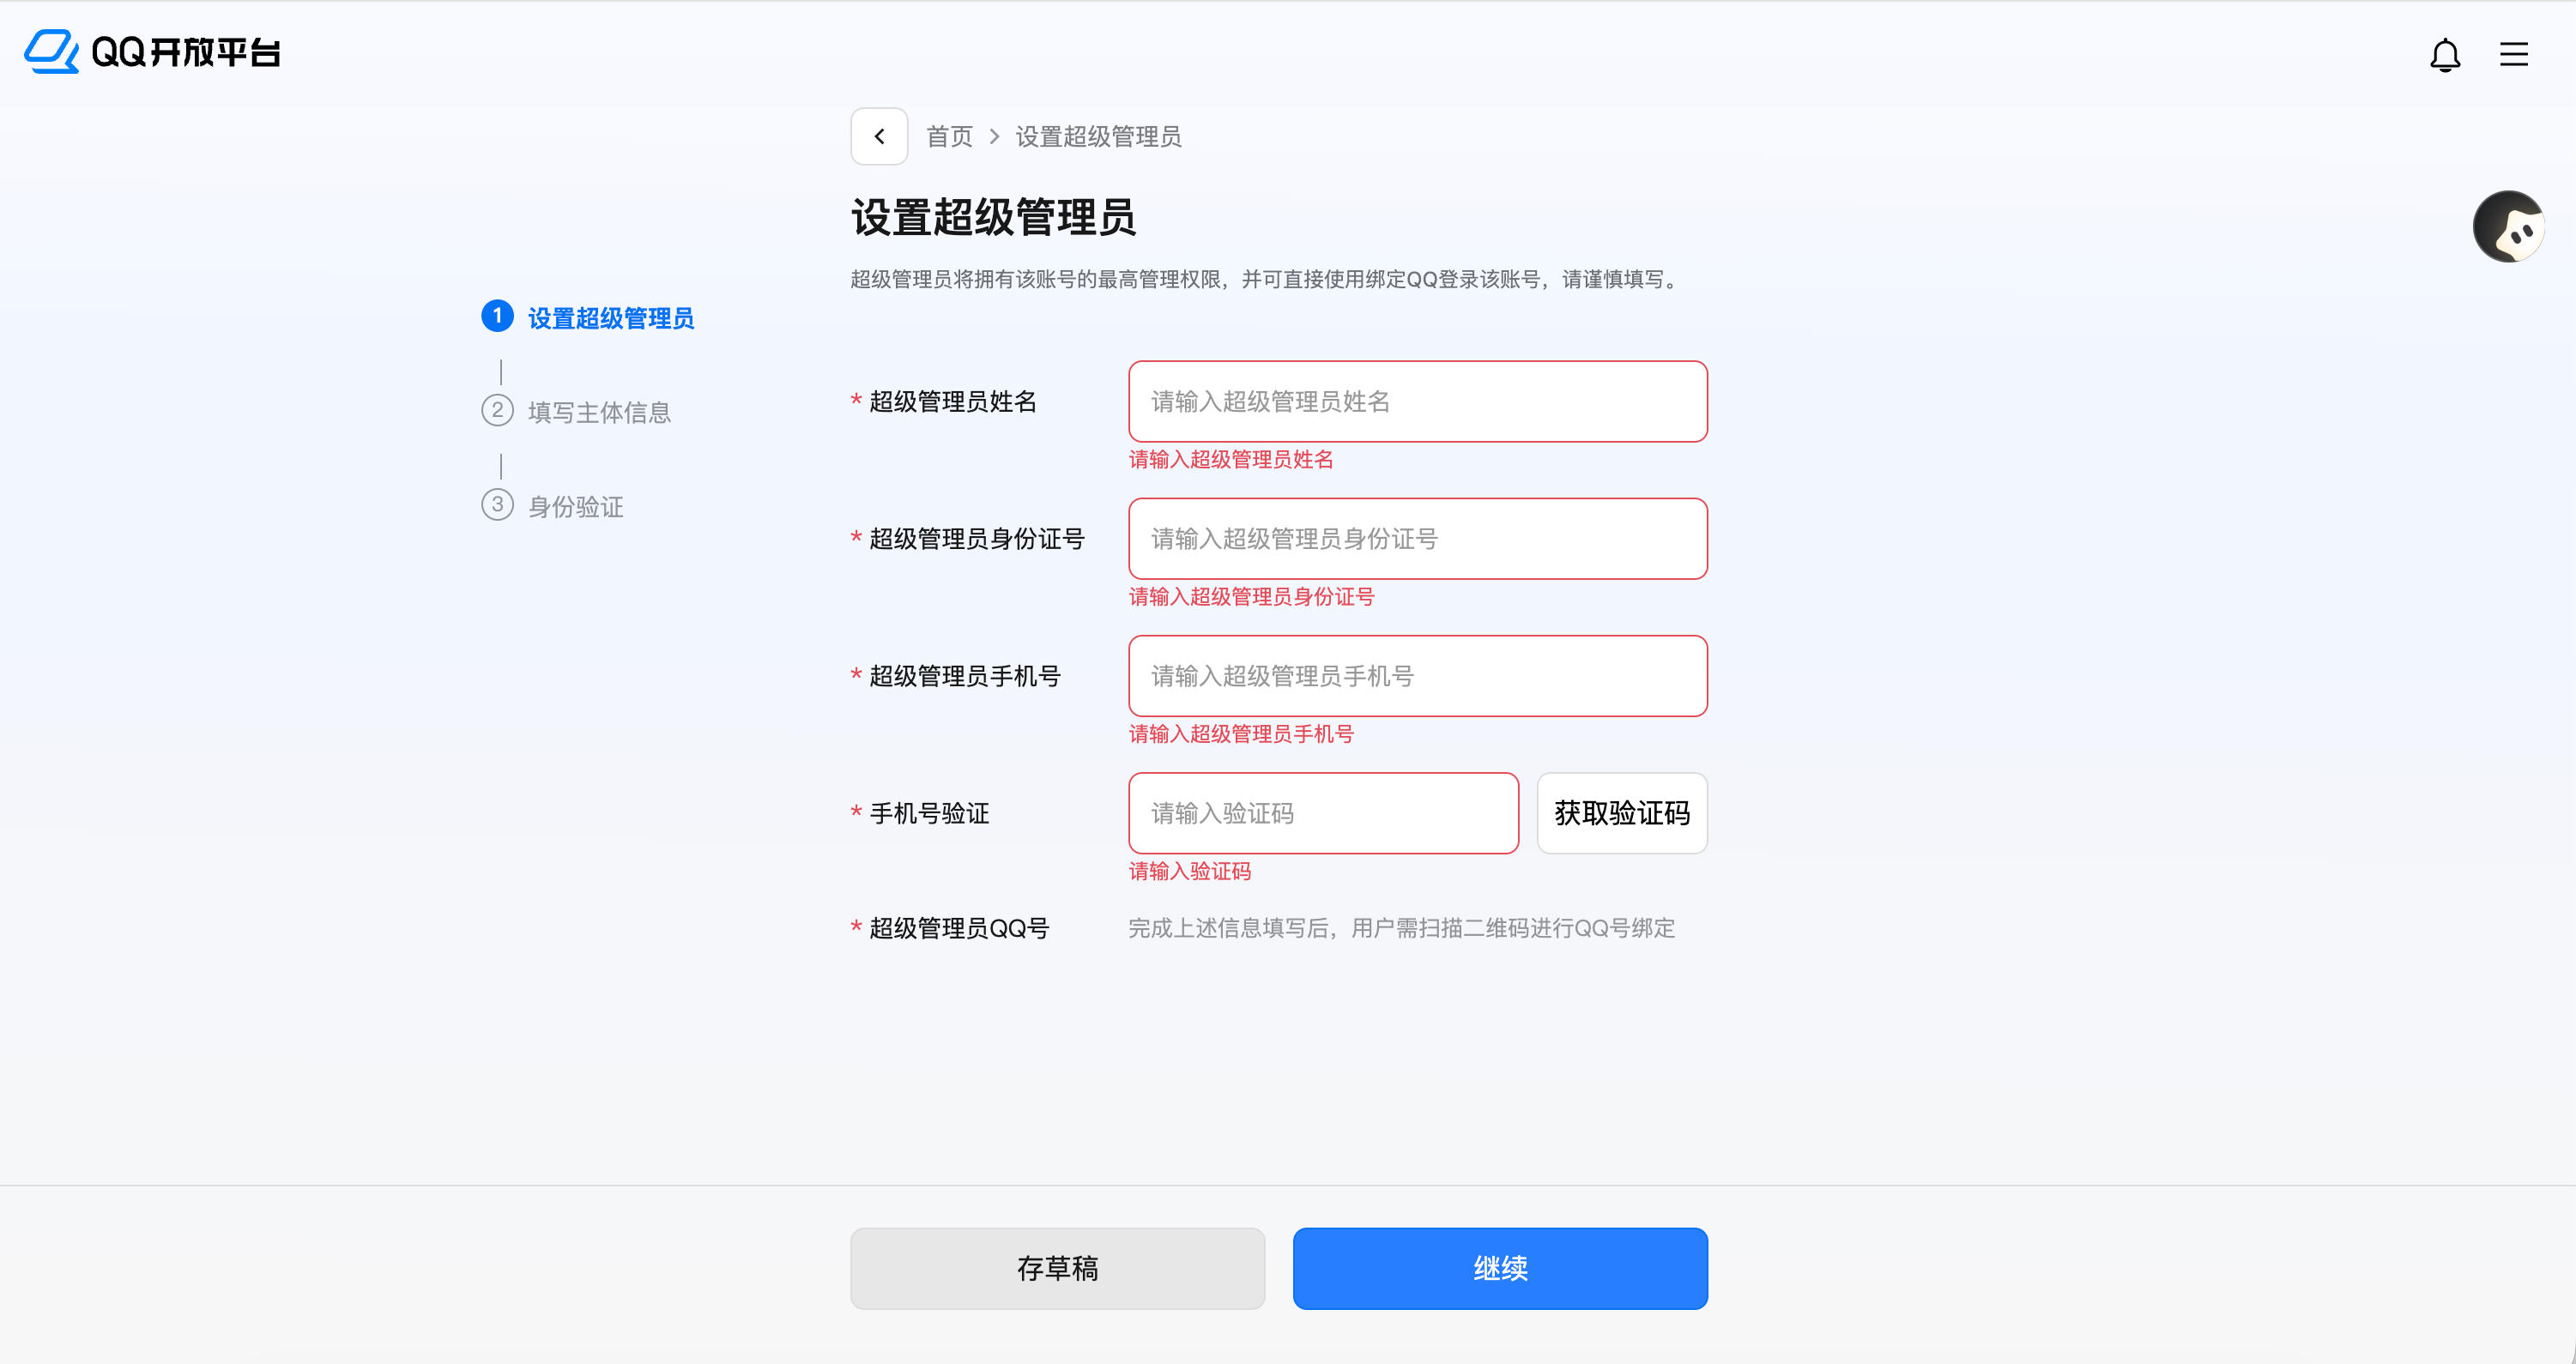The image size is (2576, 1364).
Task: Focus the 超级管理员身份证号 input field
Action: 1417,538
